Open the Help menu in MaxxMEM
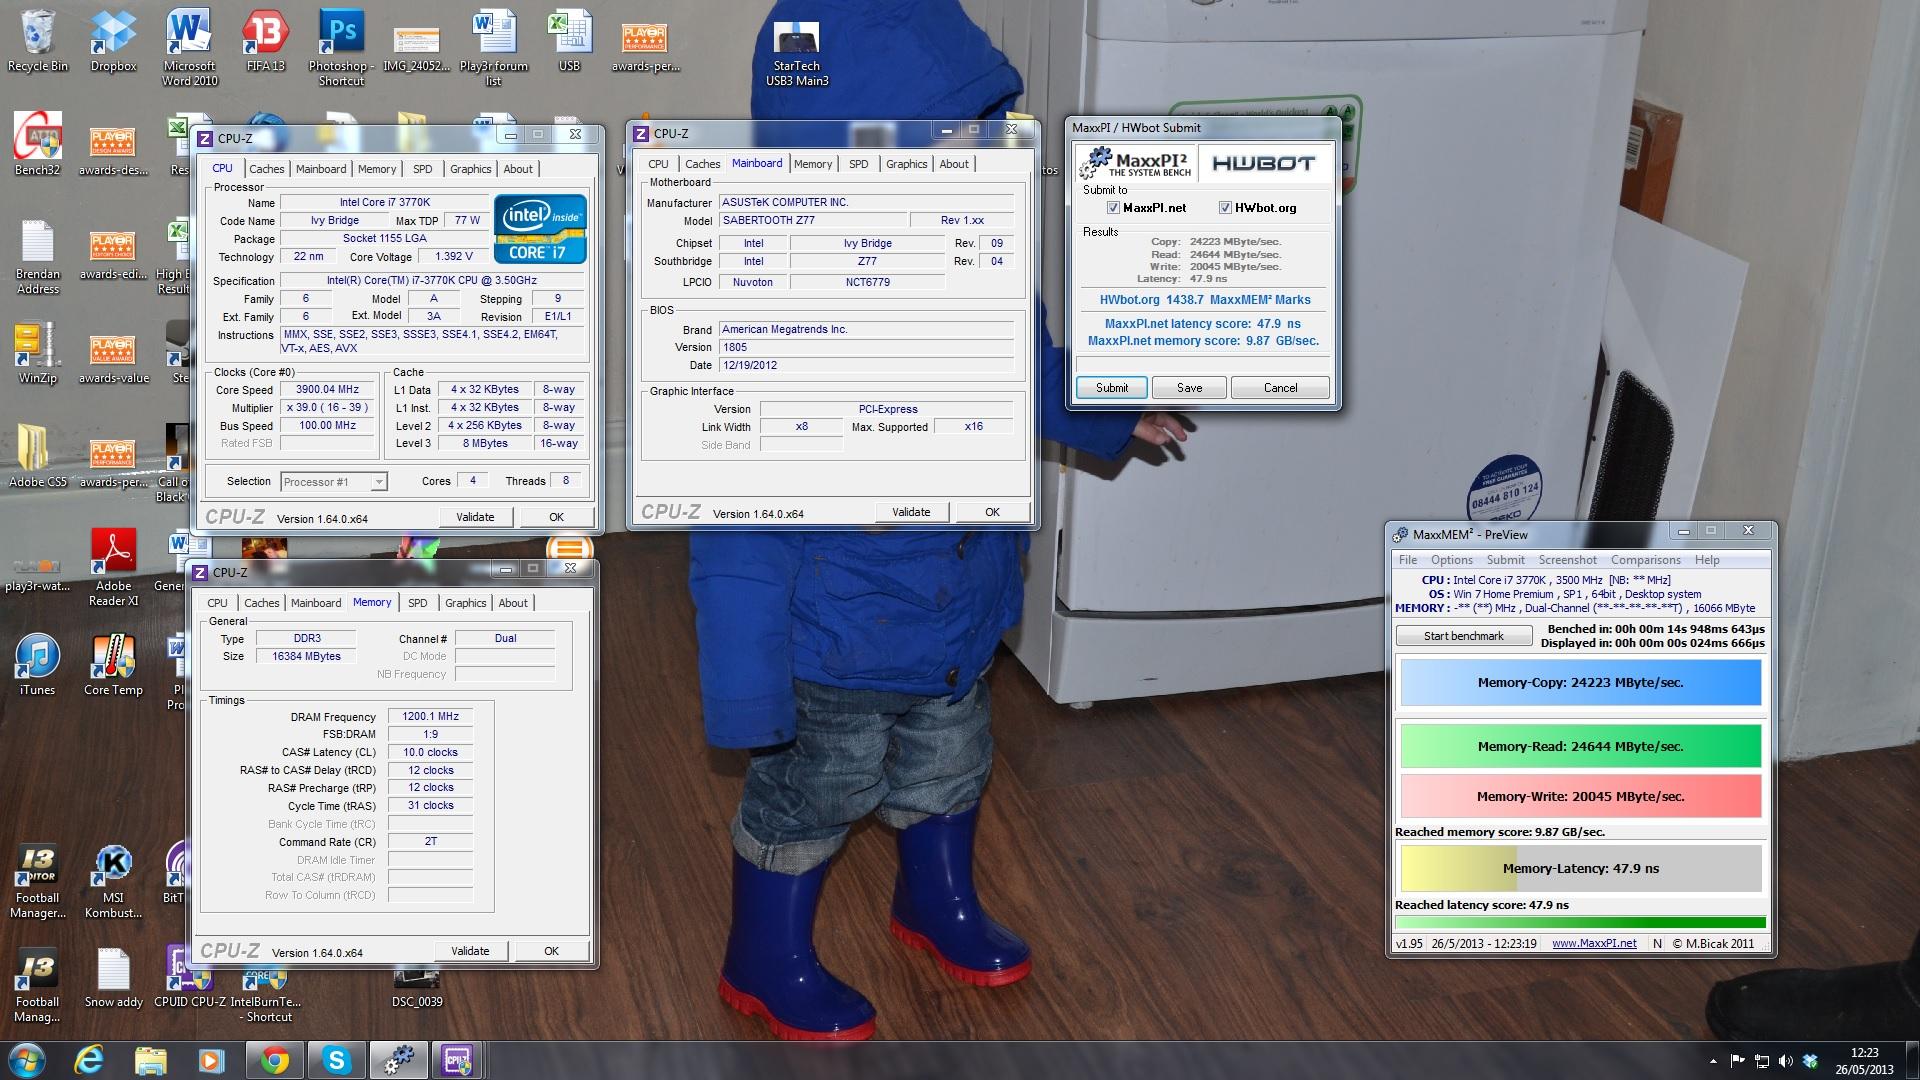 click(1707, 560)
